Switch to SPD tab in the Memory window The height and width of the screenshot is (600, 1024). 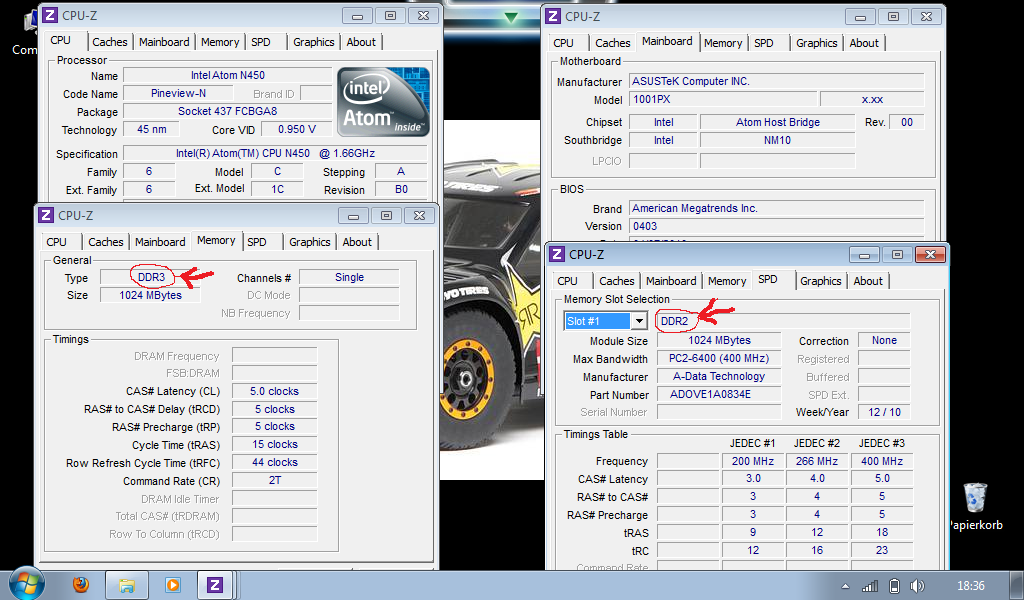[x=257, y=242]
